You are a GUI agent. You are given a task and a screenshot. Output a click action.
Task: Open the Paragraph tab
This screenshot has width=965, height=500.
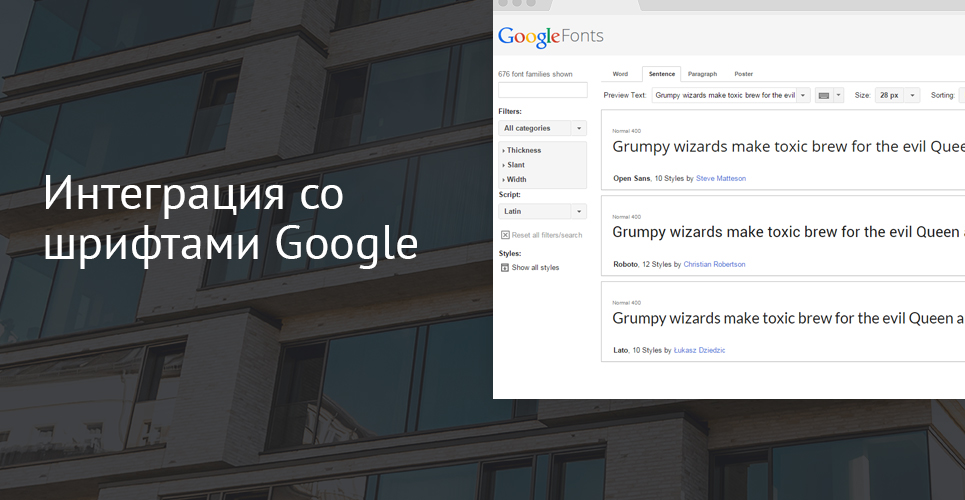point(702,74)
